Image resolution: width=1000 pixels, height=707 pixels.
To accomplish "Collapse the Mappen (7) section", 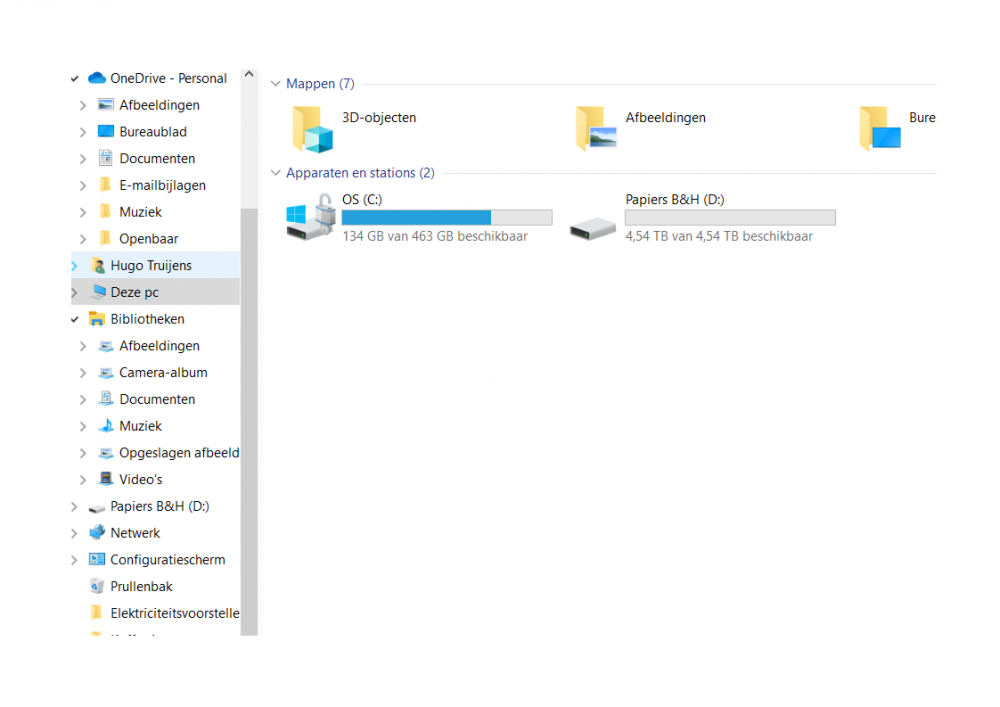I will 275,83.
